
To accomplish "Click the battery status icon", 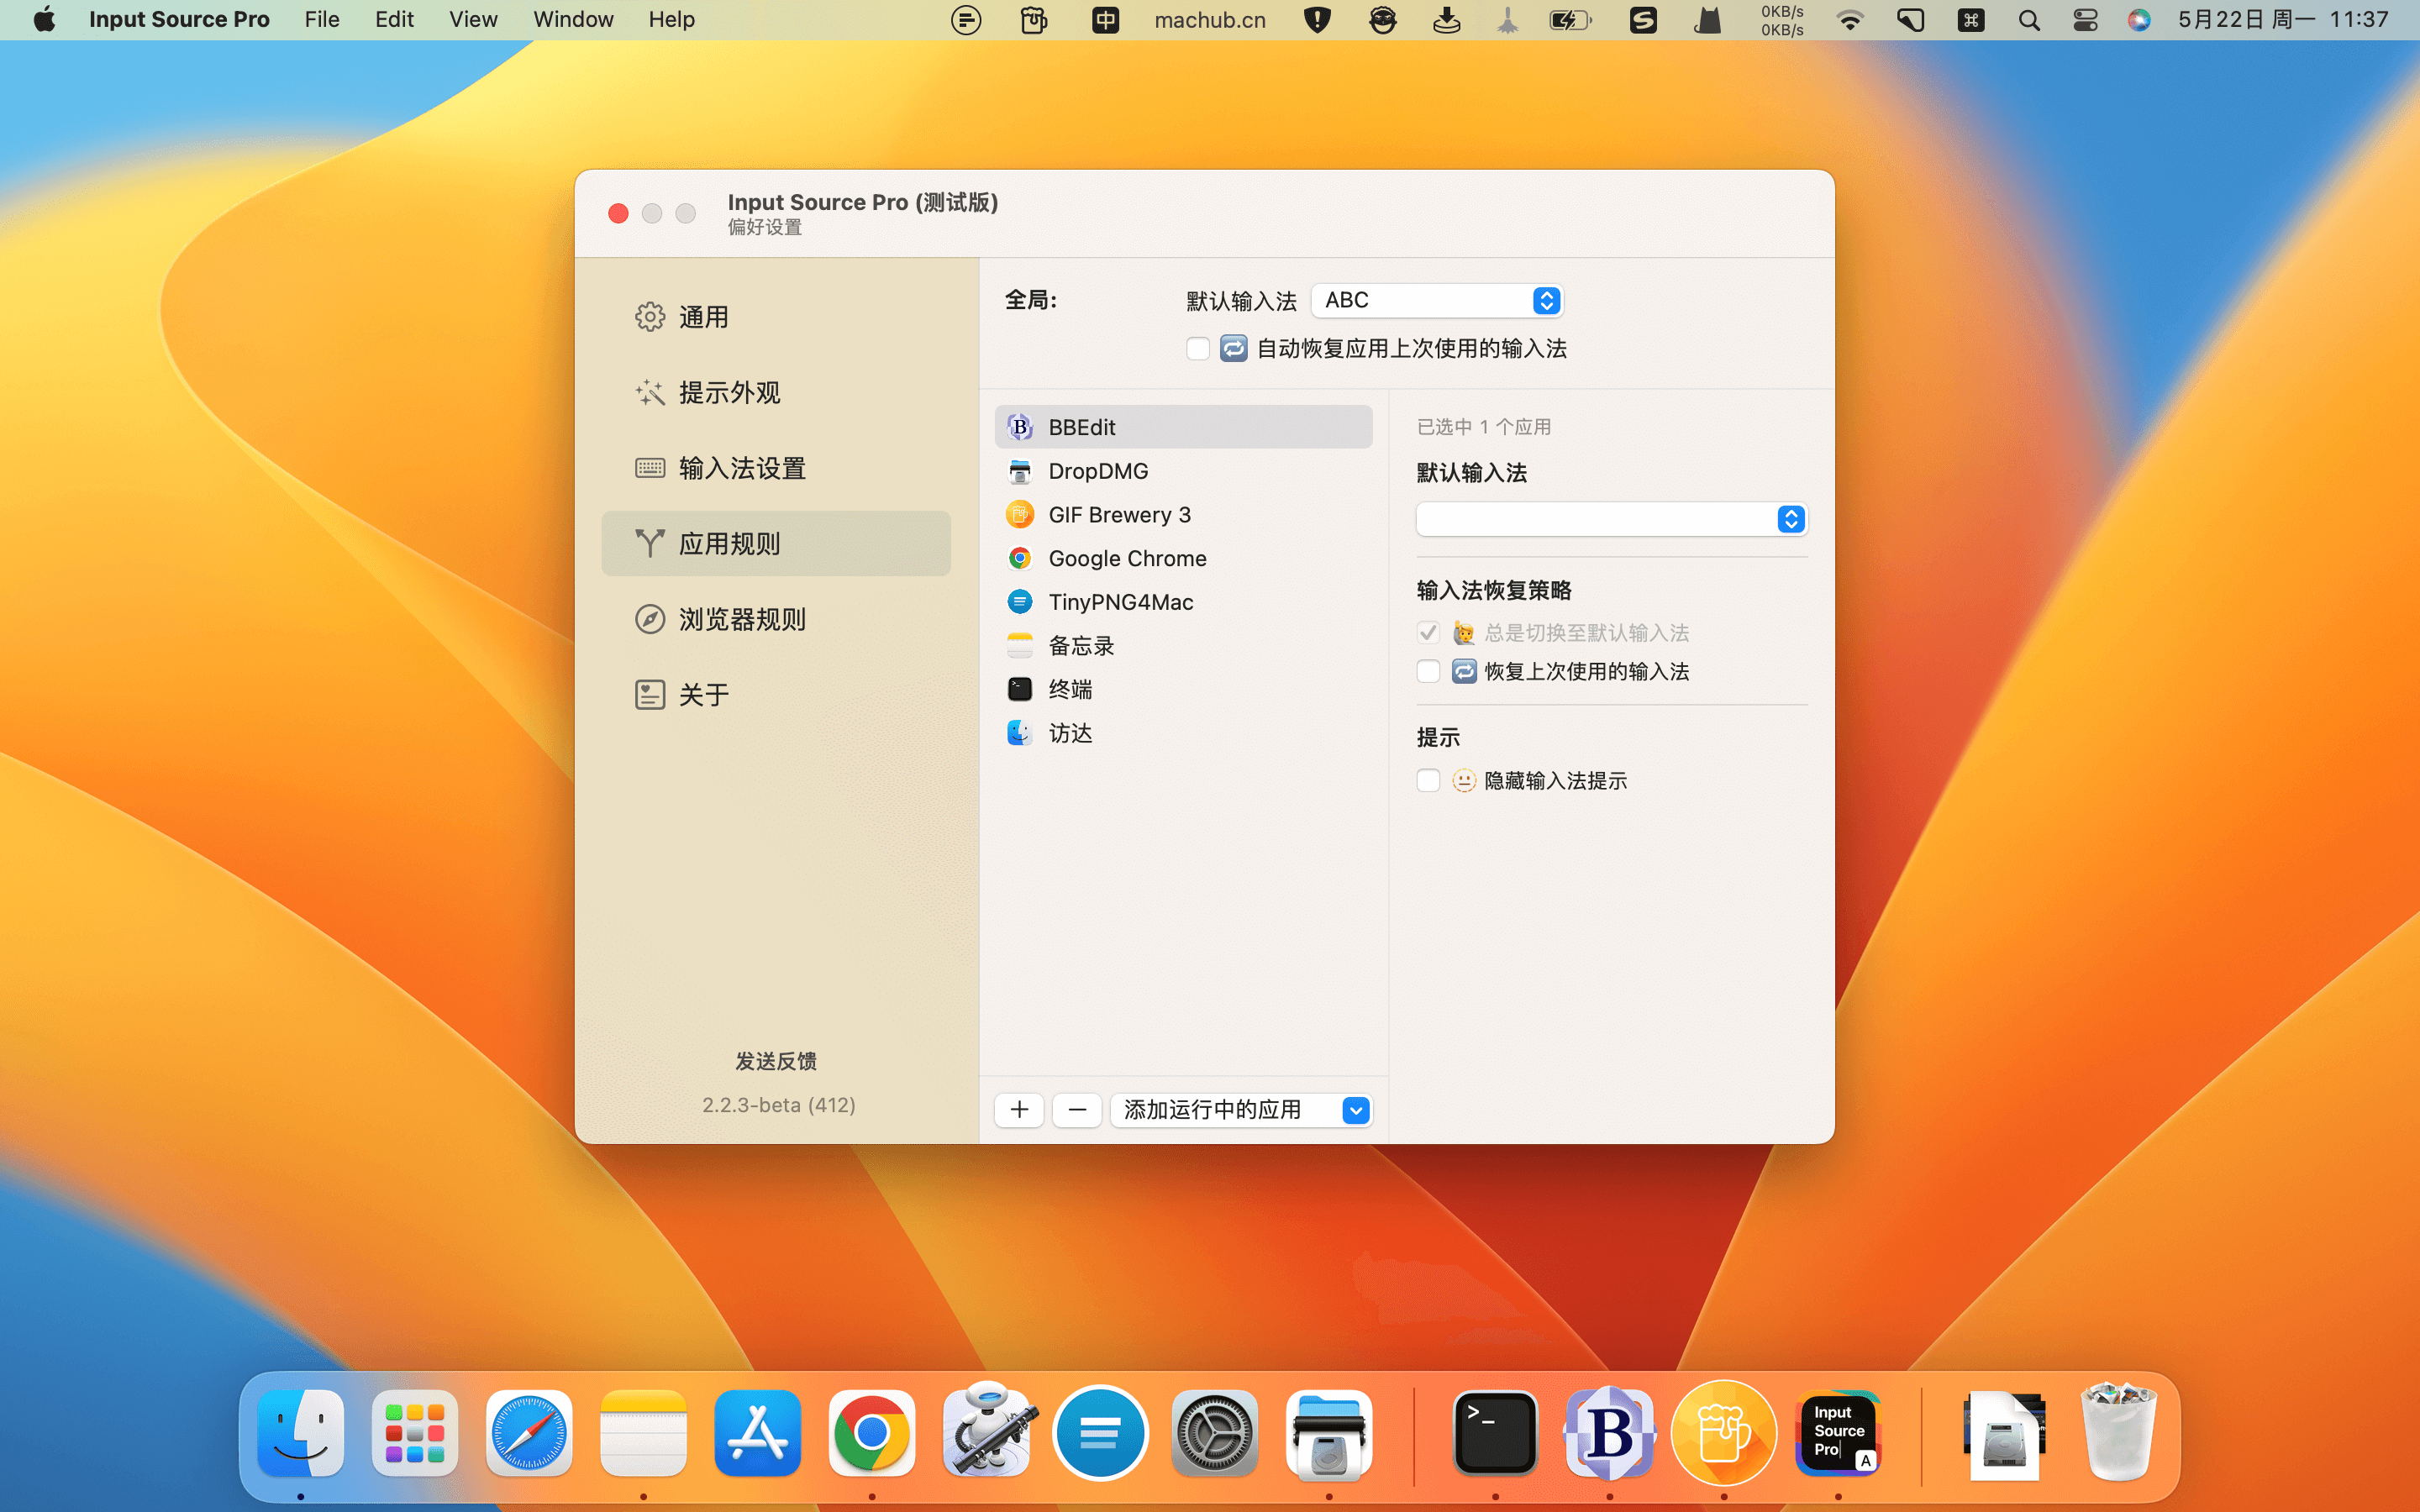I will click(1570, 20).
